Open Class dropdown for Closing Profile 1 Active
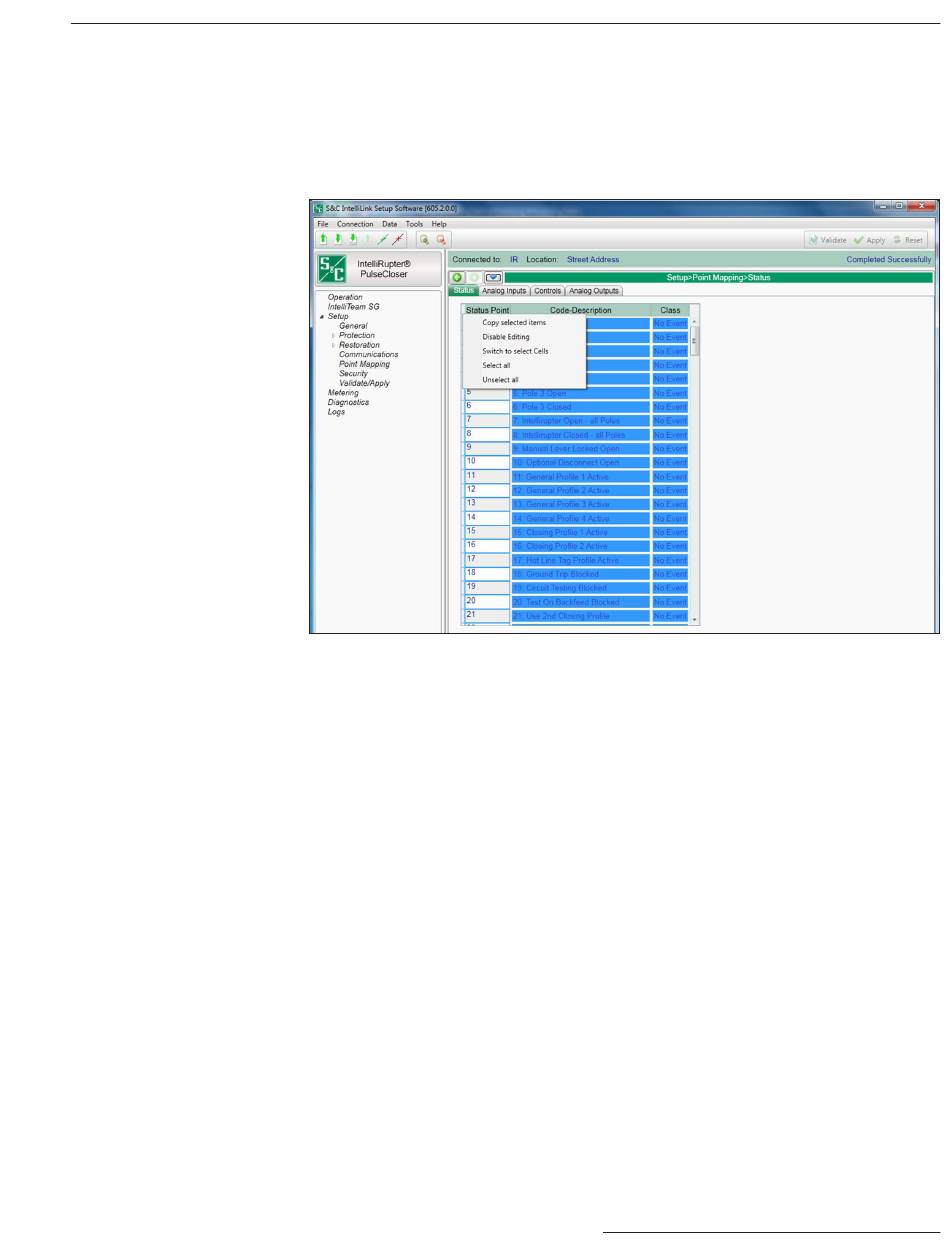The image size is (950, 1260). (x=670, y=532)
